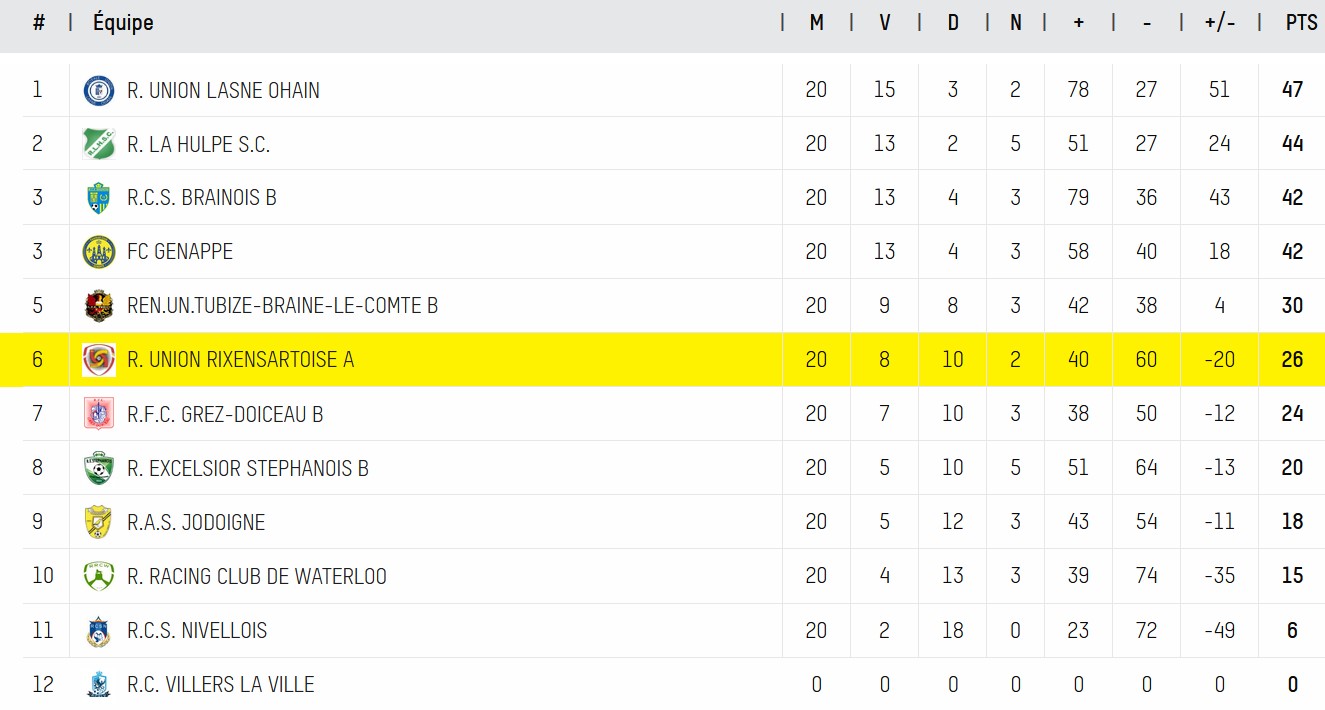1325x710 pixels.
Task: Click the R. Union Lasne Ohain club logo
Action: pos(98,90)
